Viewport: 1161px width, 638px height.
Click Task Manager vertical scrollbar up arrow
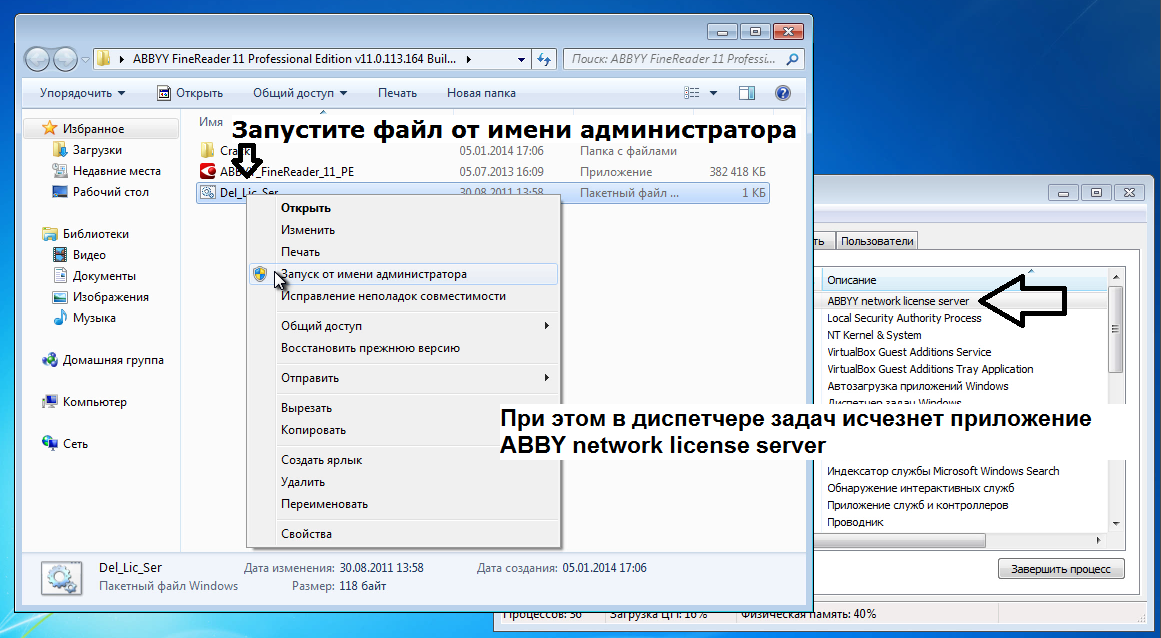[x=1116, y=277]
